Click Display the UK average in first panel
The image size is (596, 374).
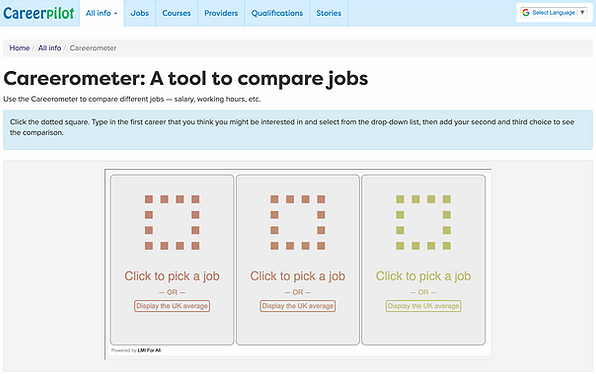click(x=172, y=306)
